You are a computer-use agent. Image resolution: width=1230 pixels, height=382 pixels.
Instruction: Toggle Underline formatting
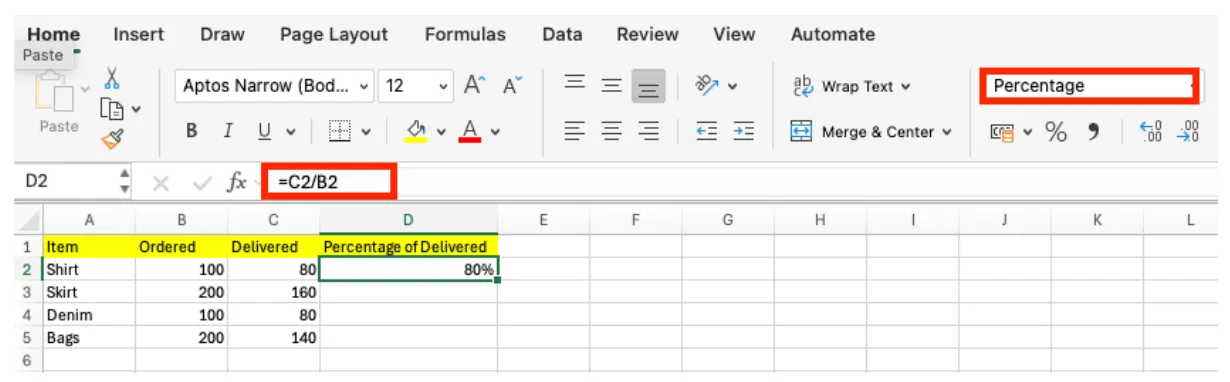[x=264, y=131]
